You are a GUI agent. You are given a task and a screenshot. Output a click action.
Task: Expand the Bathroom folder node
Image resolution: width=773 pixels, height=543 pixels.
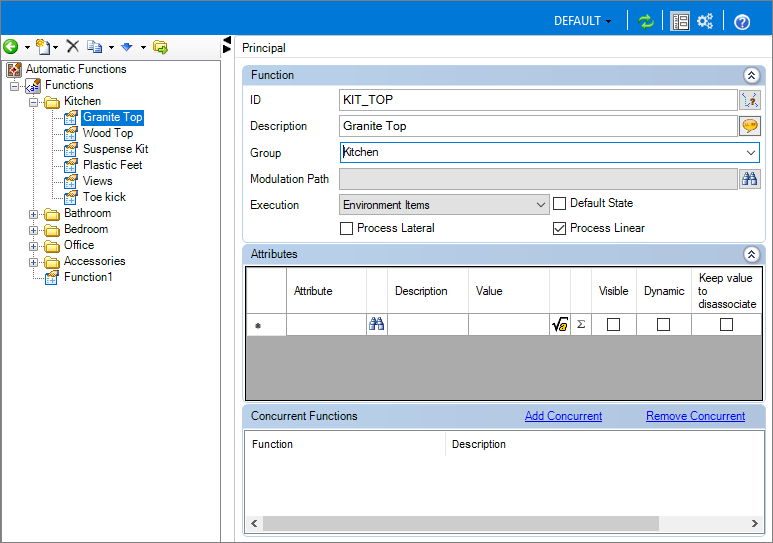click(33, 214)
